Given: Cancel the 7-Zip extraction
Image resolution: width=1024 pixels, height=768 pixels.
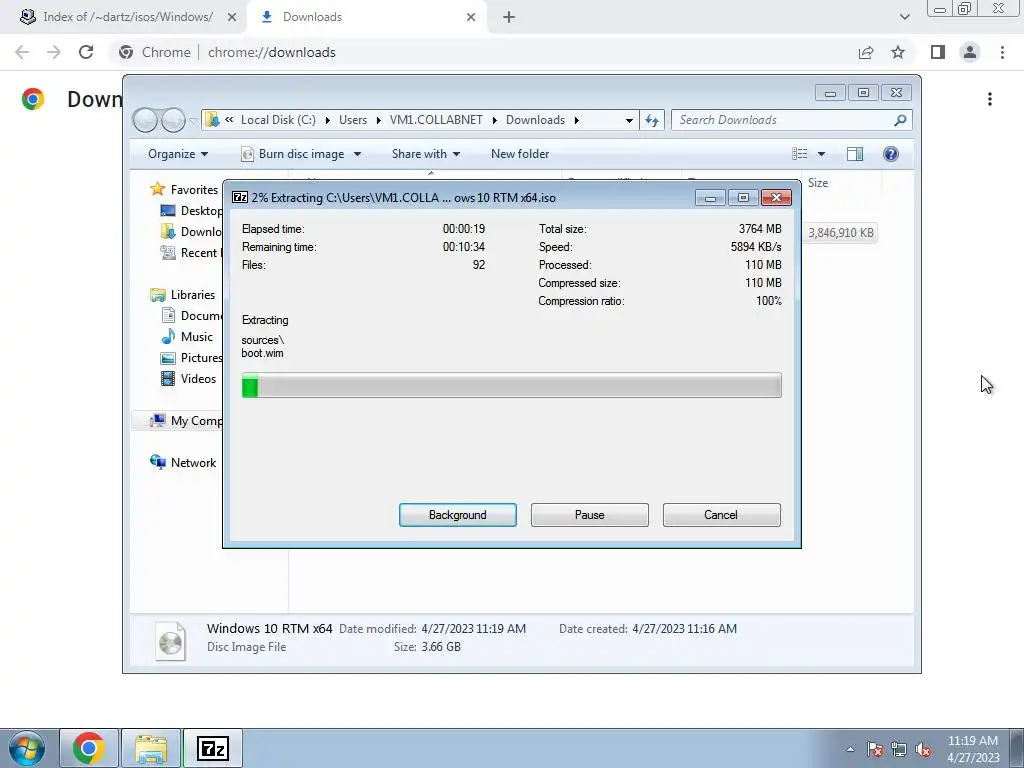Looking at the screenshot, I should coord(721,515).
